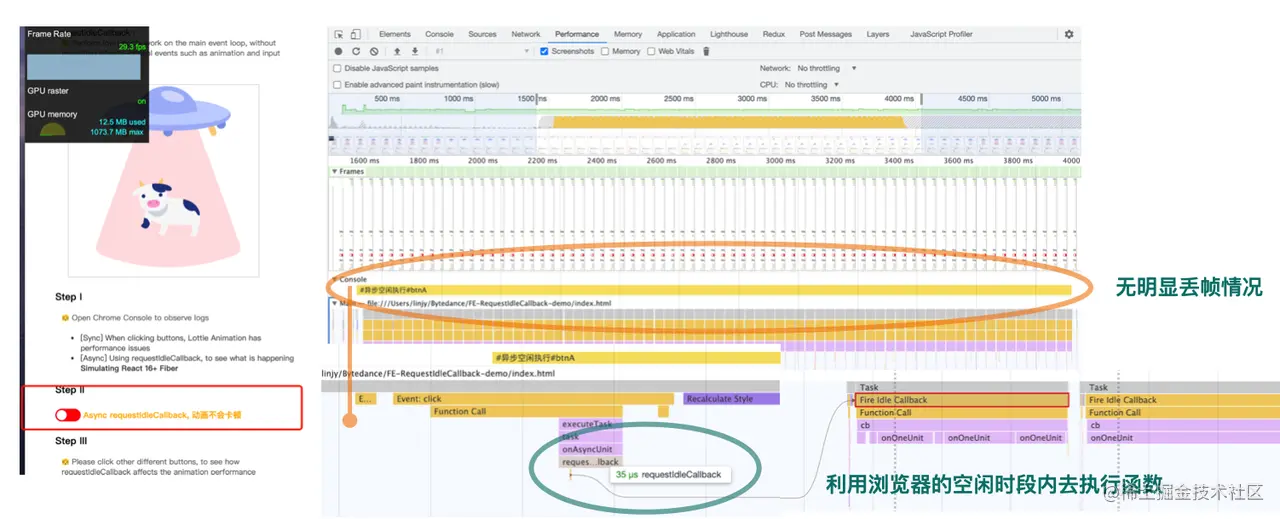The width and height of the screenshot is (1280, 519).
Task: Click the load profile upload icon
Action: 397,51
